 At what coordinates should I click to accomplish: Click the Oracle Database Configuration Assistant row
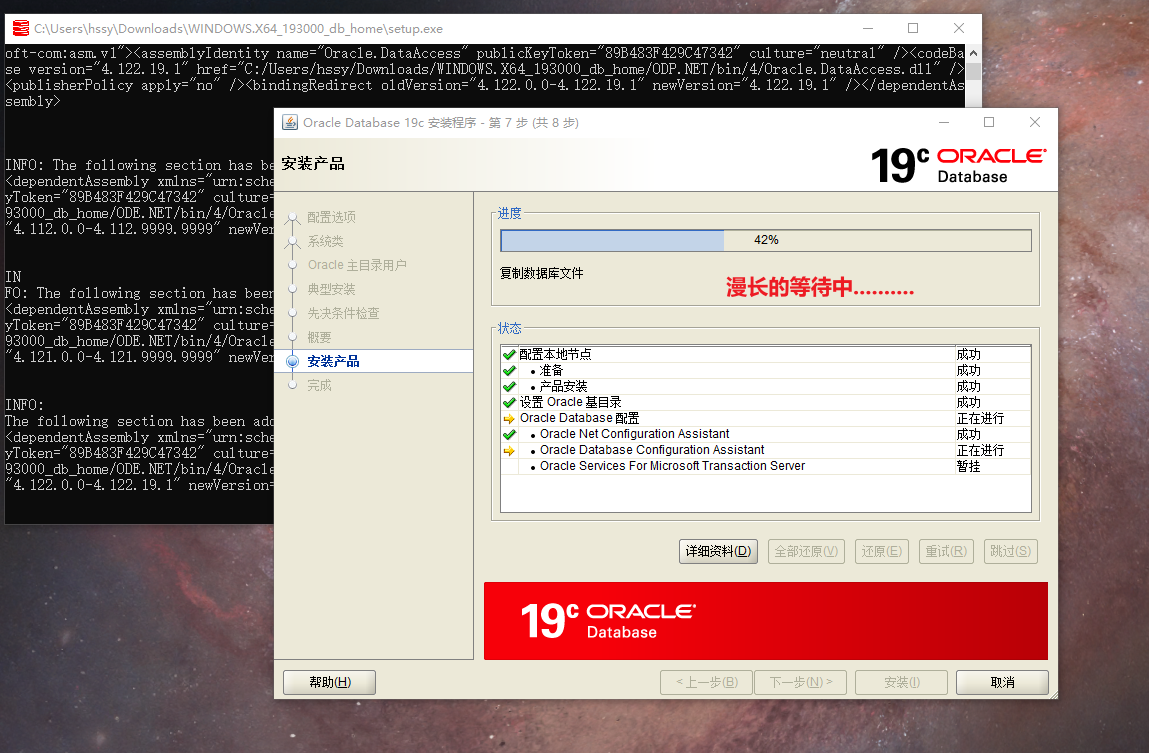click(x=766, y=450)
